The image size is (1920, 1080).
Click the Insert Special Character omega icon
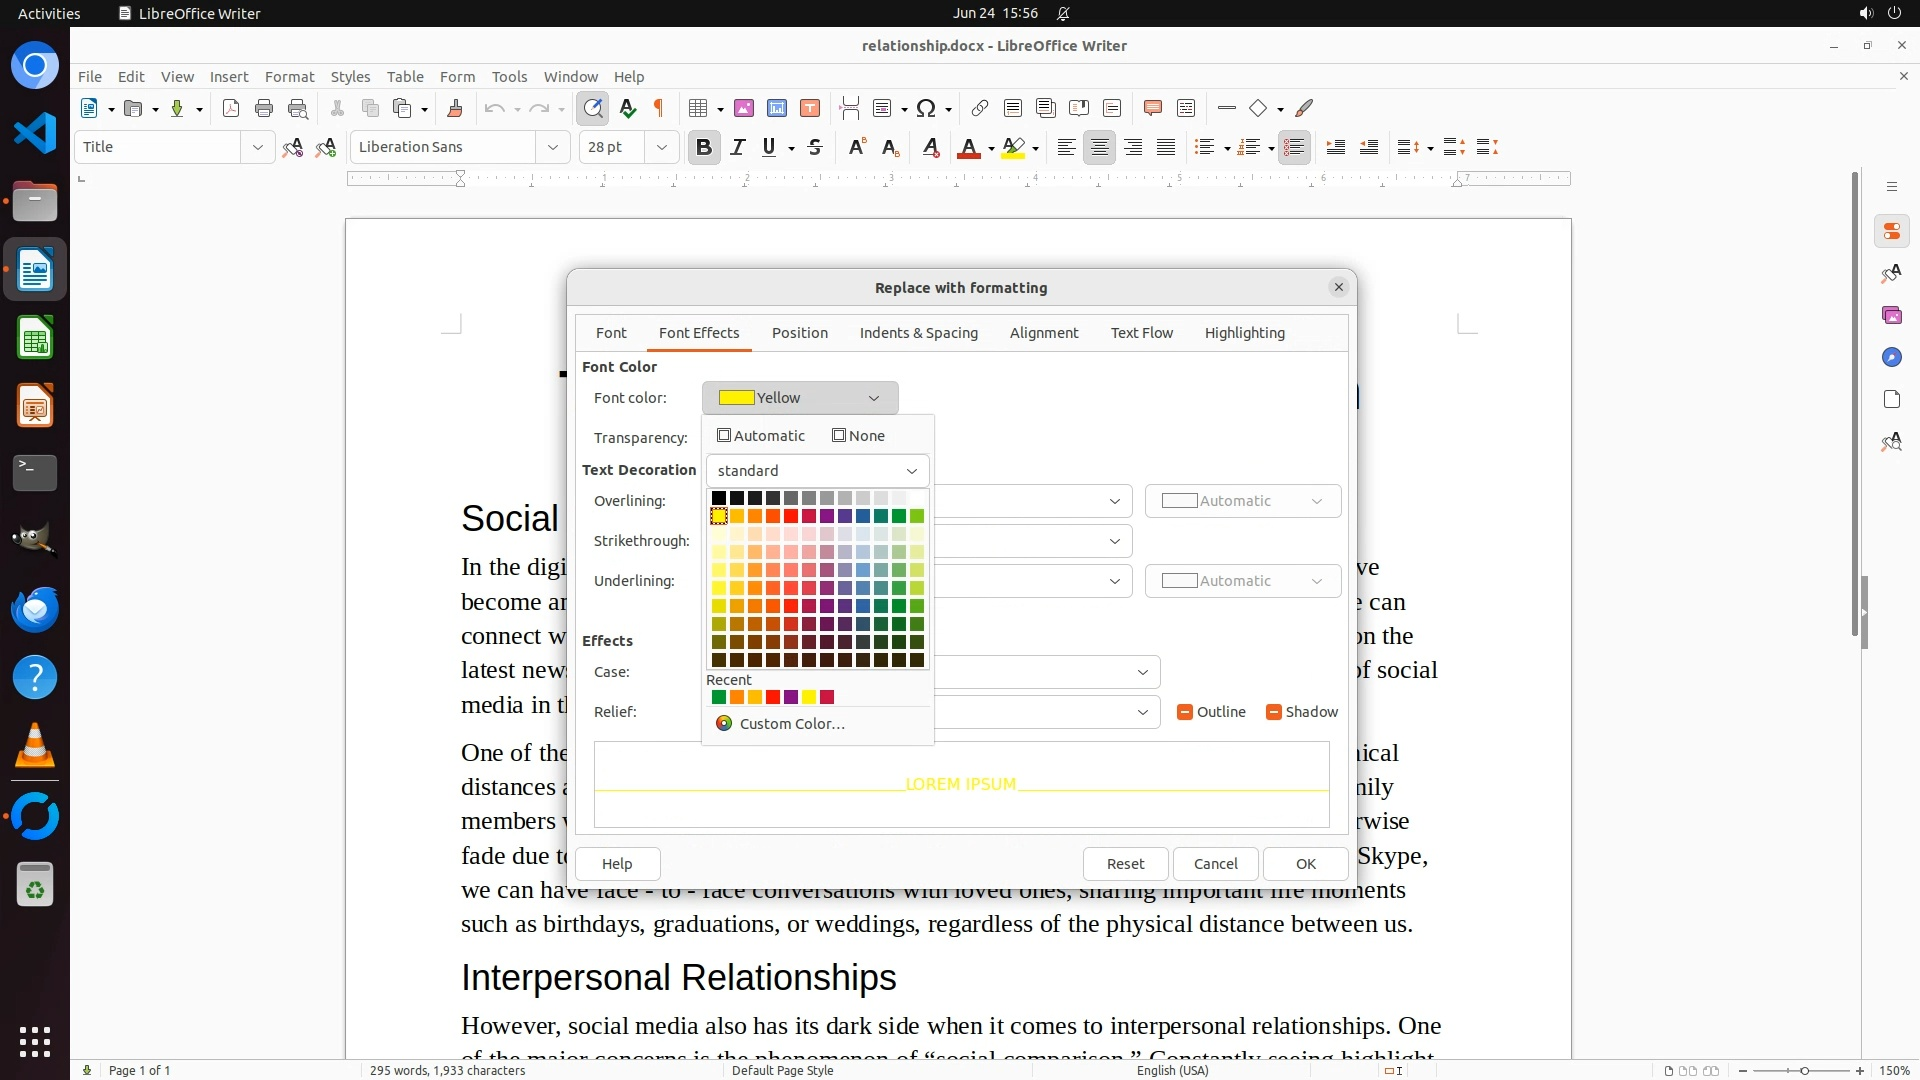click(926, 108)
